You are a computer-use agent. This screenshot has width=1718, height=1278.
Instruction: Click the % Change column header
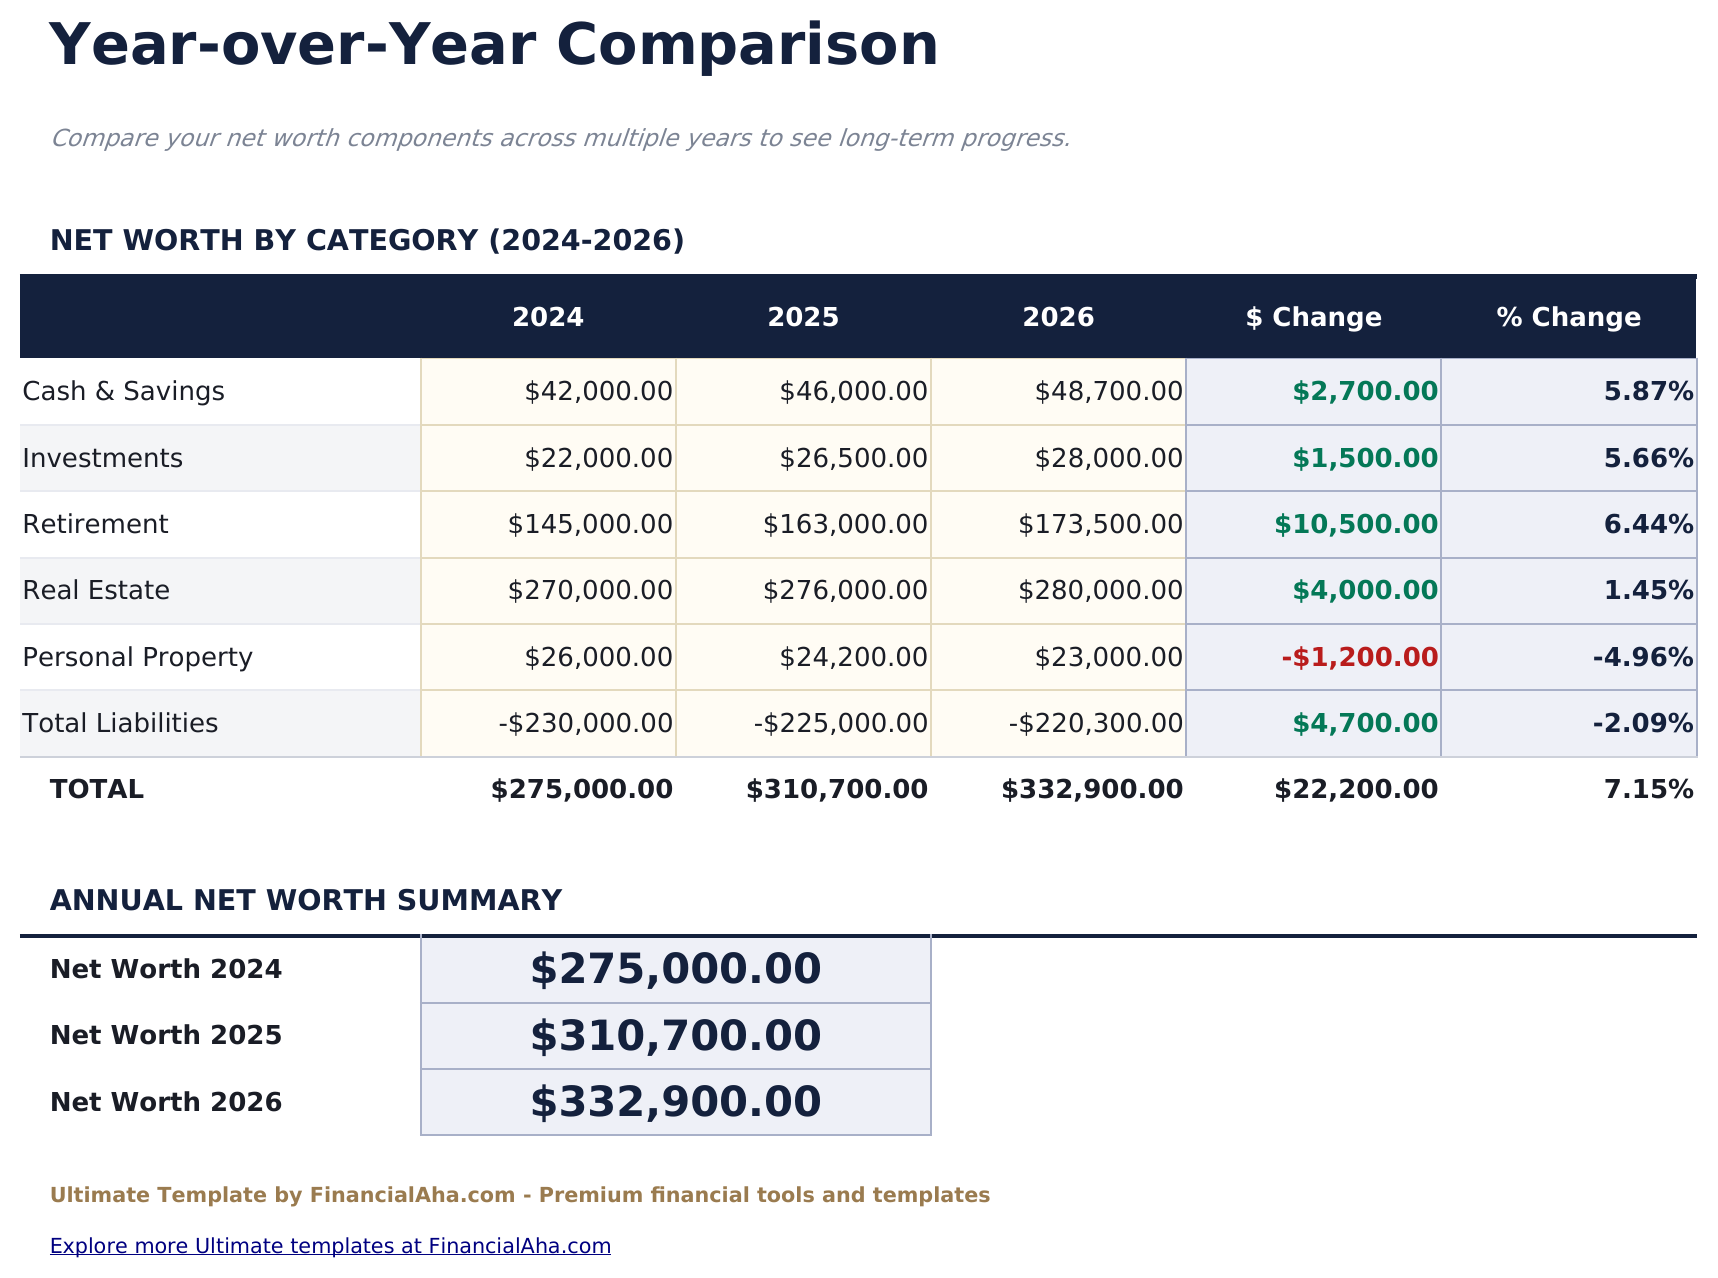pos(1567,317)
